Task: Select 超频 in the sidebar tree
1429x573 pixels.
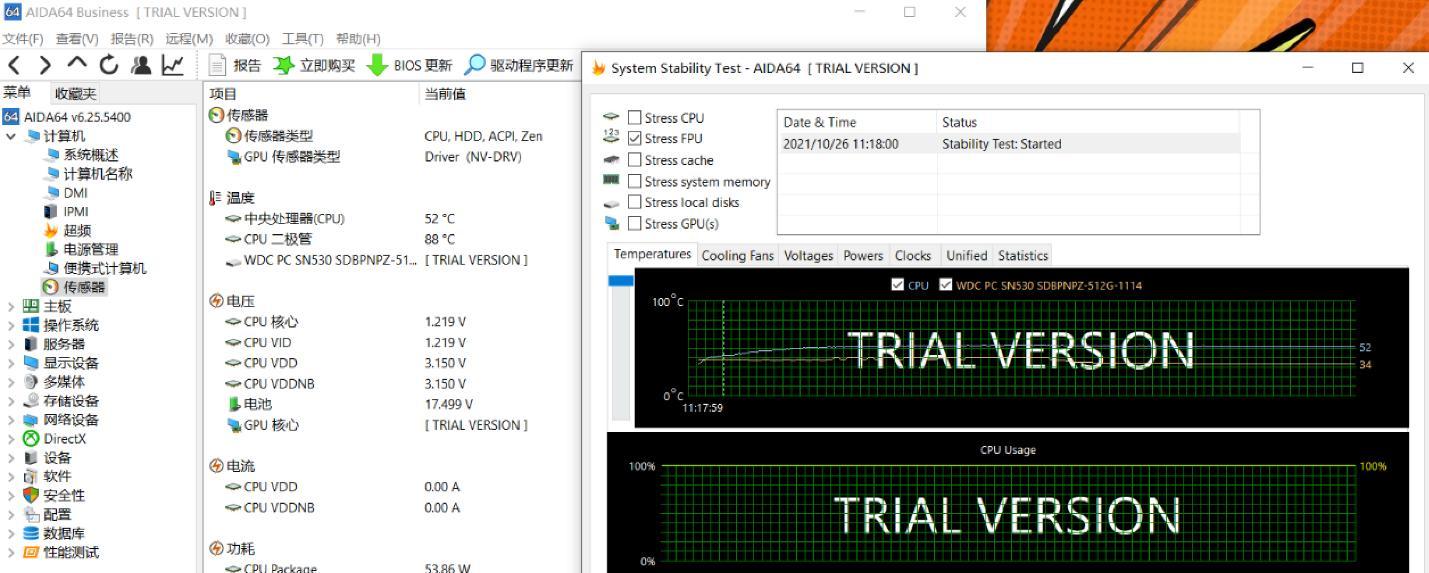Action: coord(77,231)
